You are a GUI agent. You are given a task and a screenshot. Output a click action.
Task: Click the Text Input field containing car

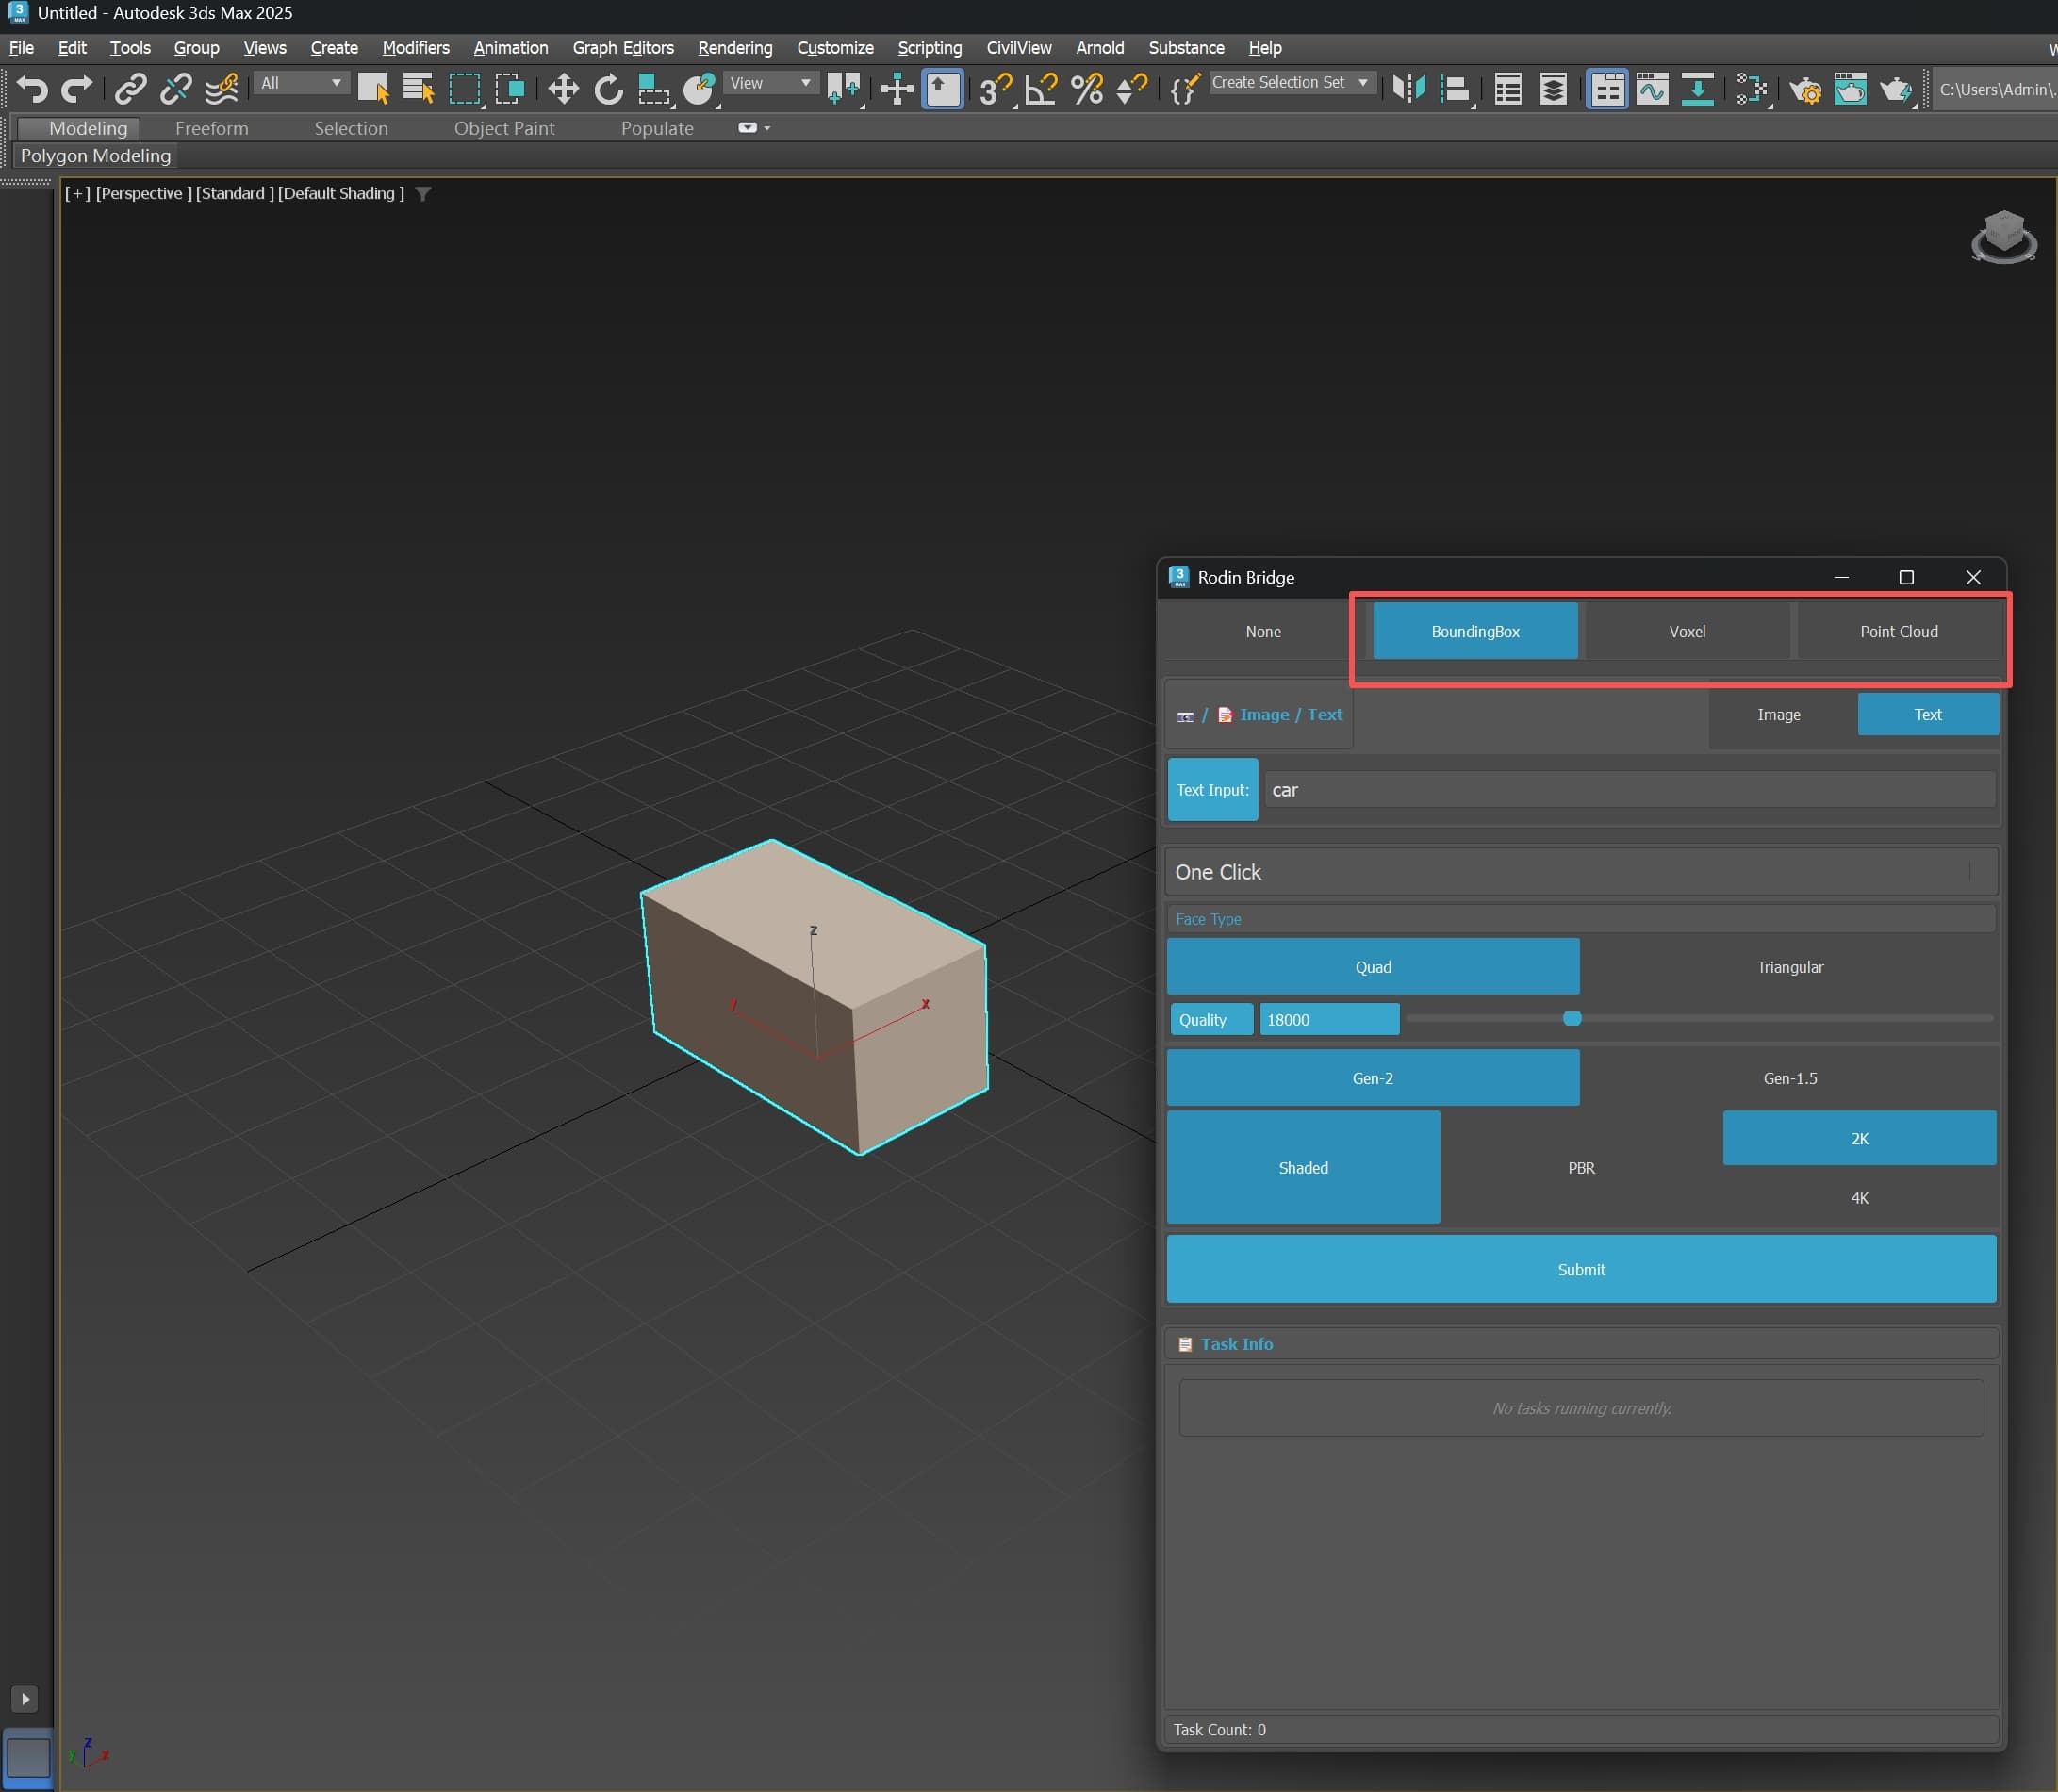[1630, 790]
